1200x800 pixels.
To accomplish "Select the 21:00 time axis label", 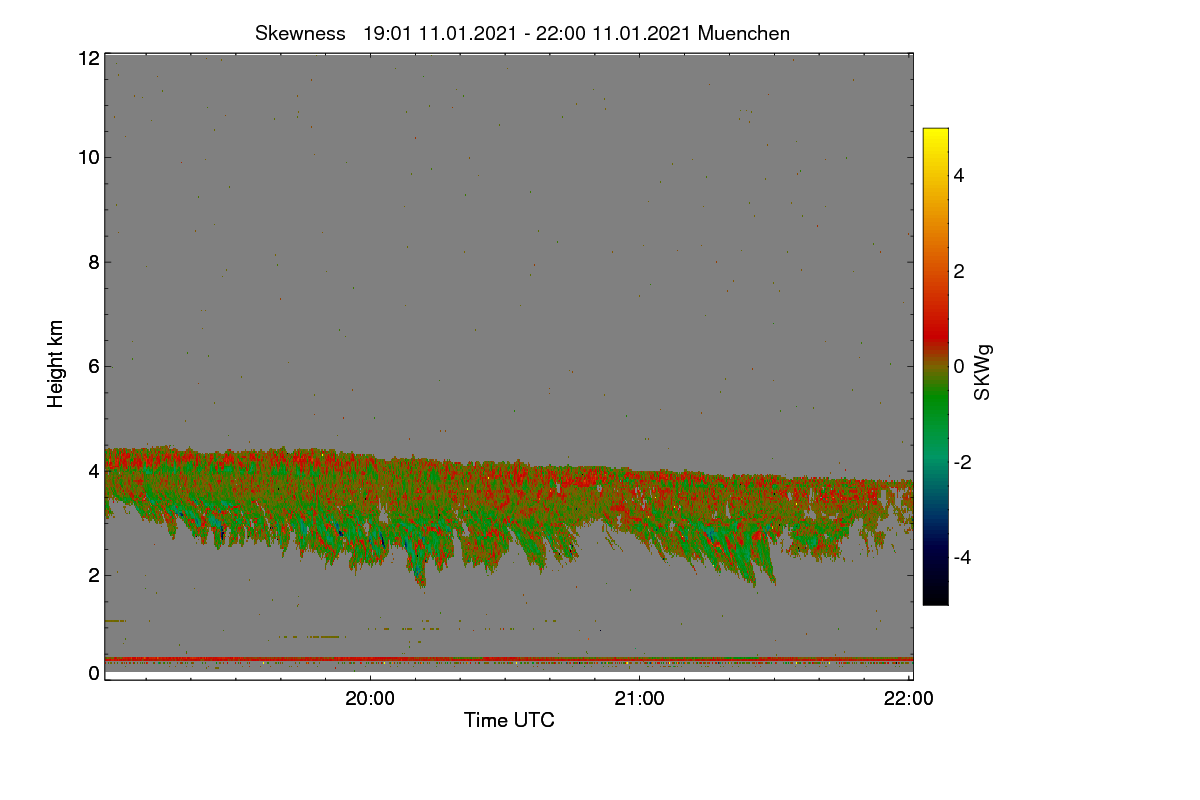I will [x=639, y=700].
